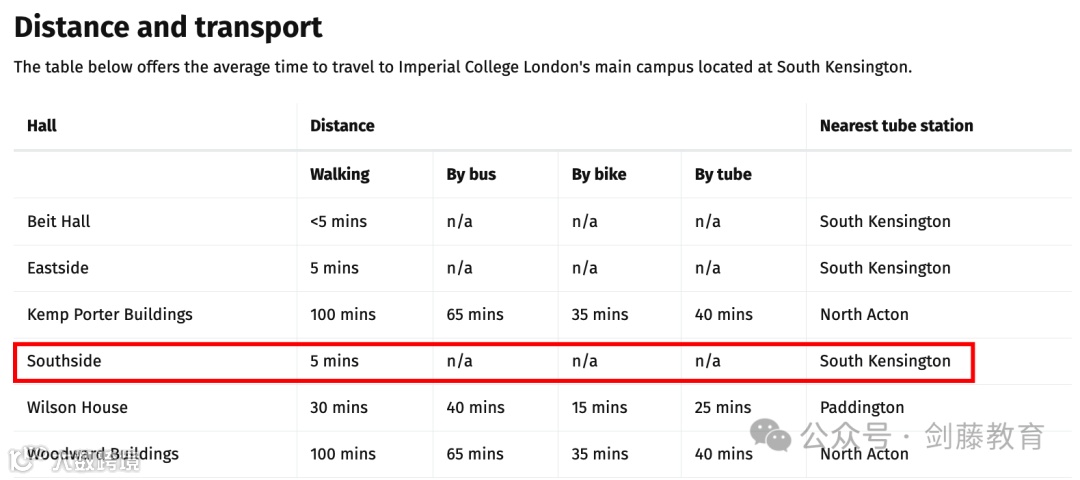Click the 剑藤教育 watermark text
This screenshot has width=1080, height=480.
984,437
